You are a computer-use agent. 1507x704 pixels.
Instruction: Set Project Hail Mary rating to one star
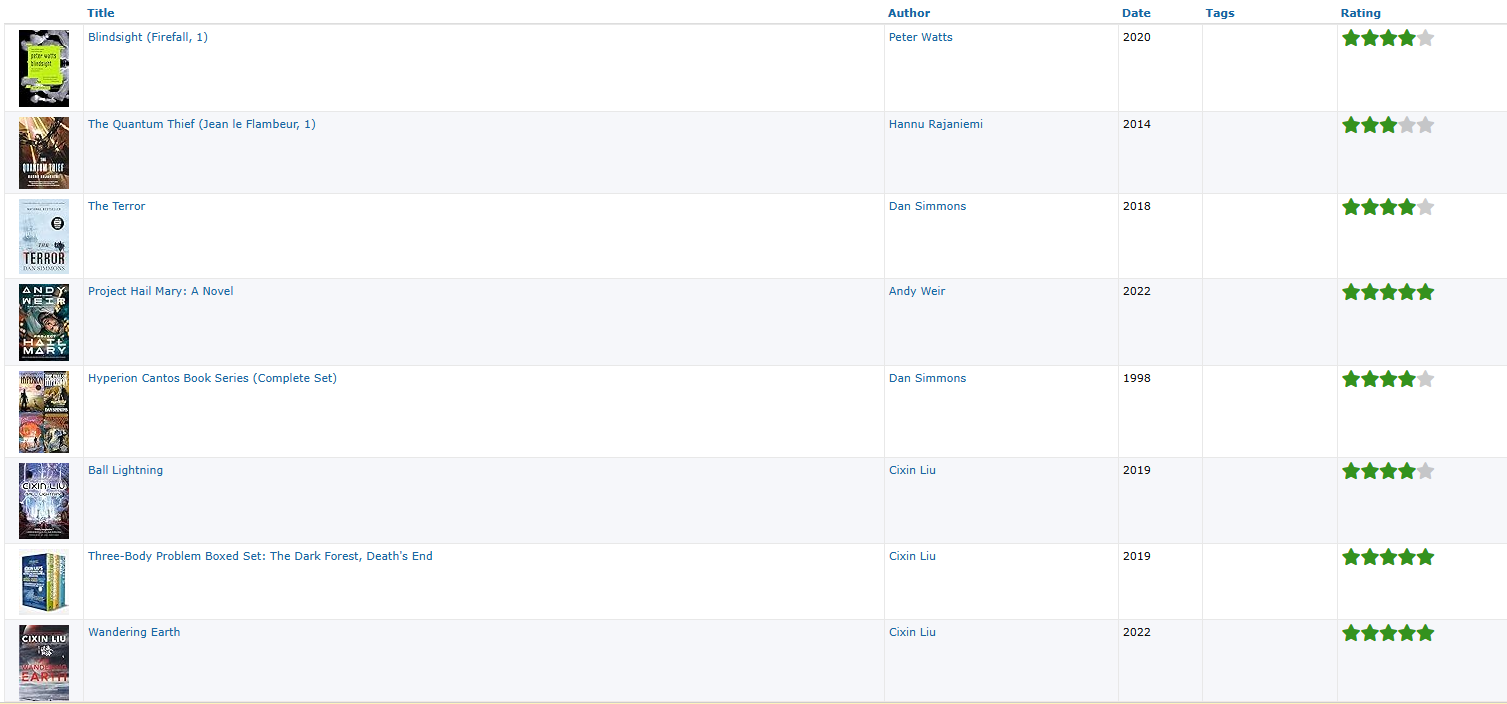[x=1351, y=292]
